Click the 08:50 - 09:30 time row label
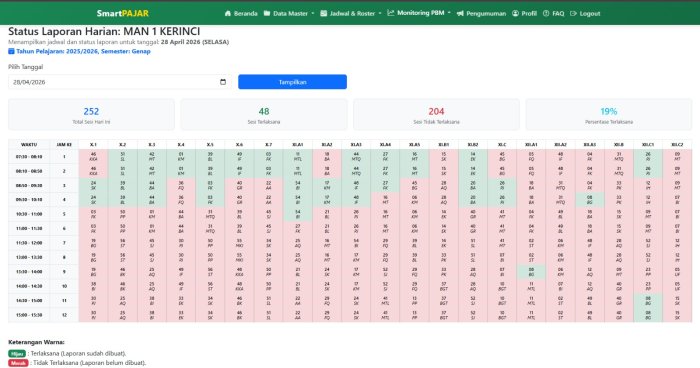700x368 pixels. (29, 185)
